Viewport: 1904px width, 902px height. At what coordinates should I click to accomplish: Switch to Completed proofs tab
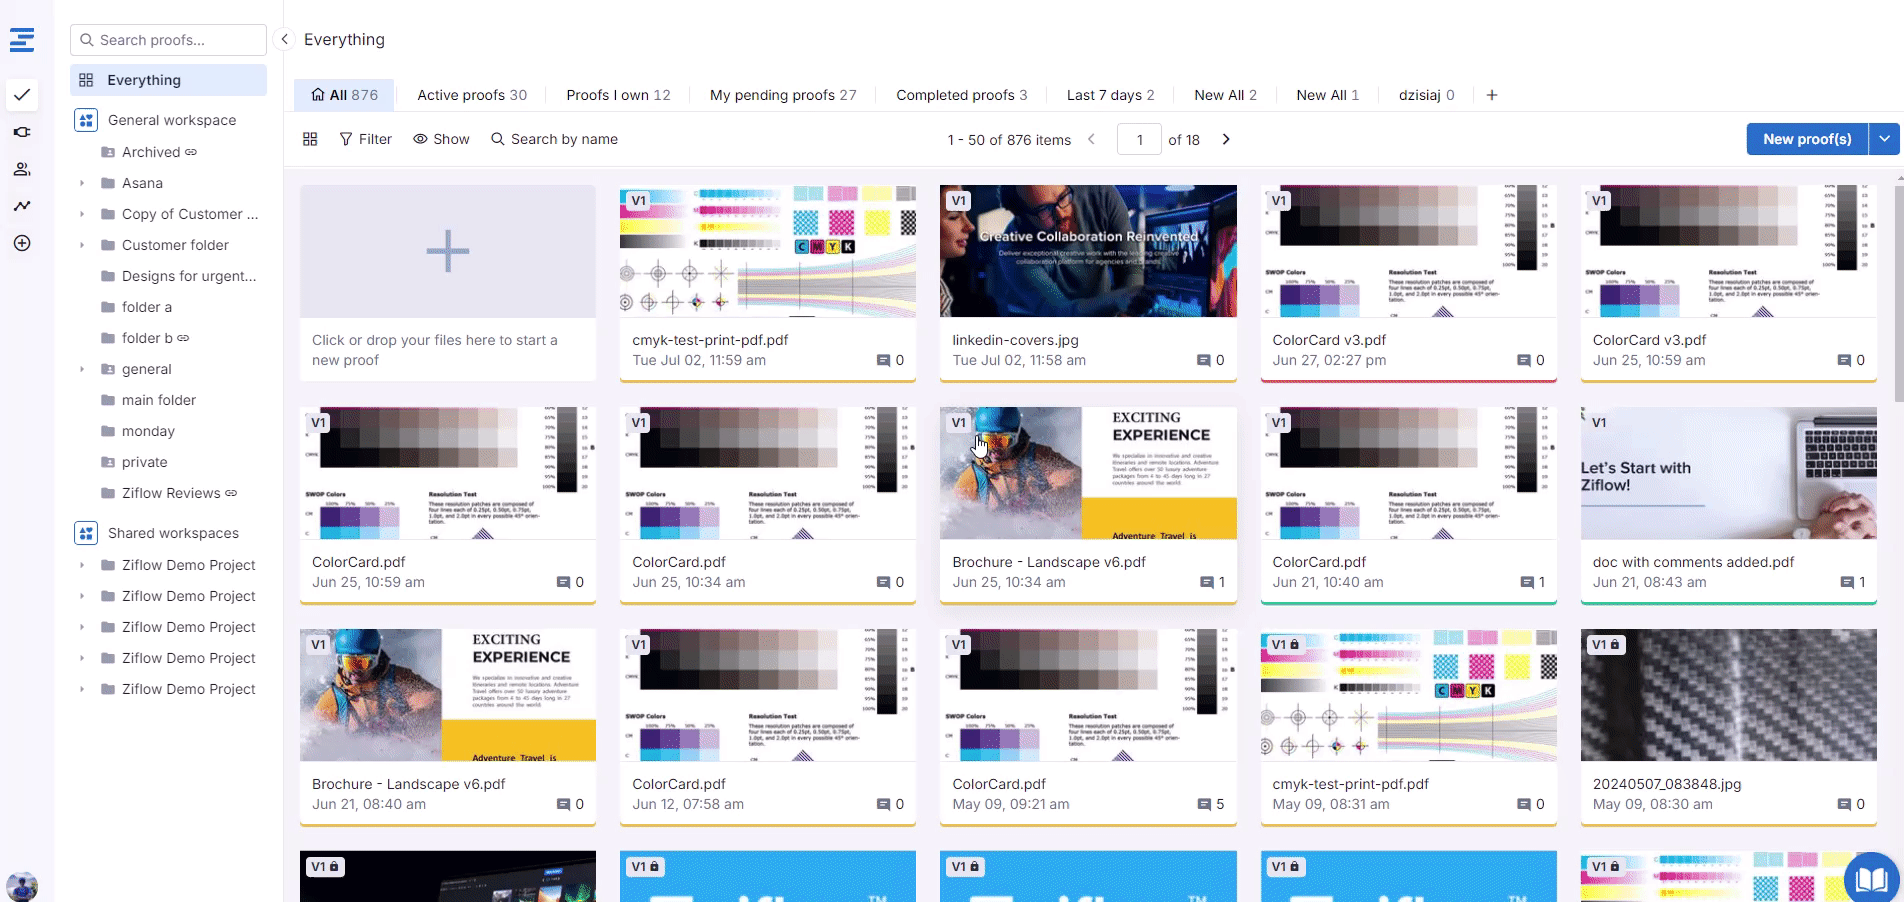[961, 95]
